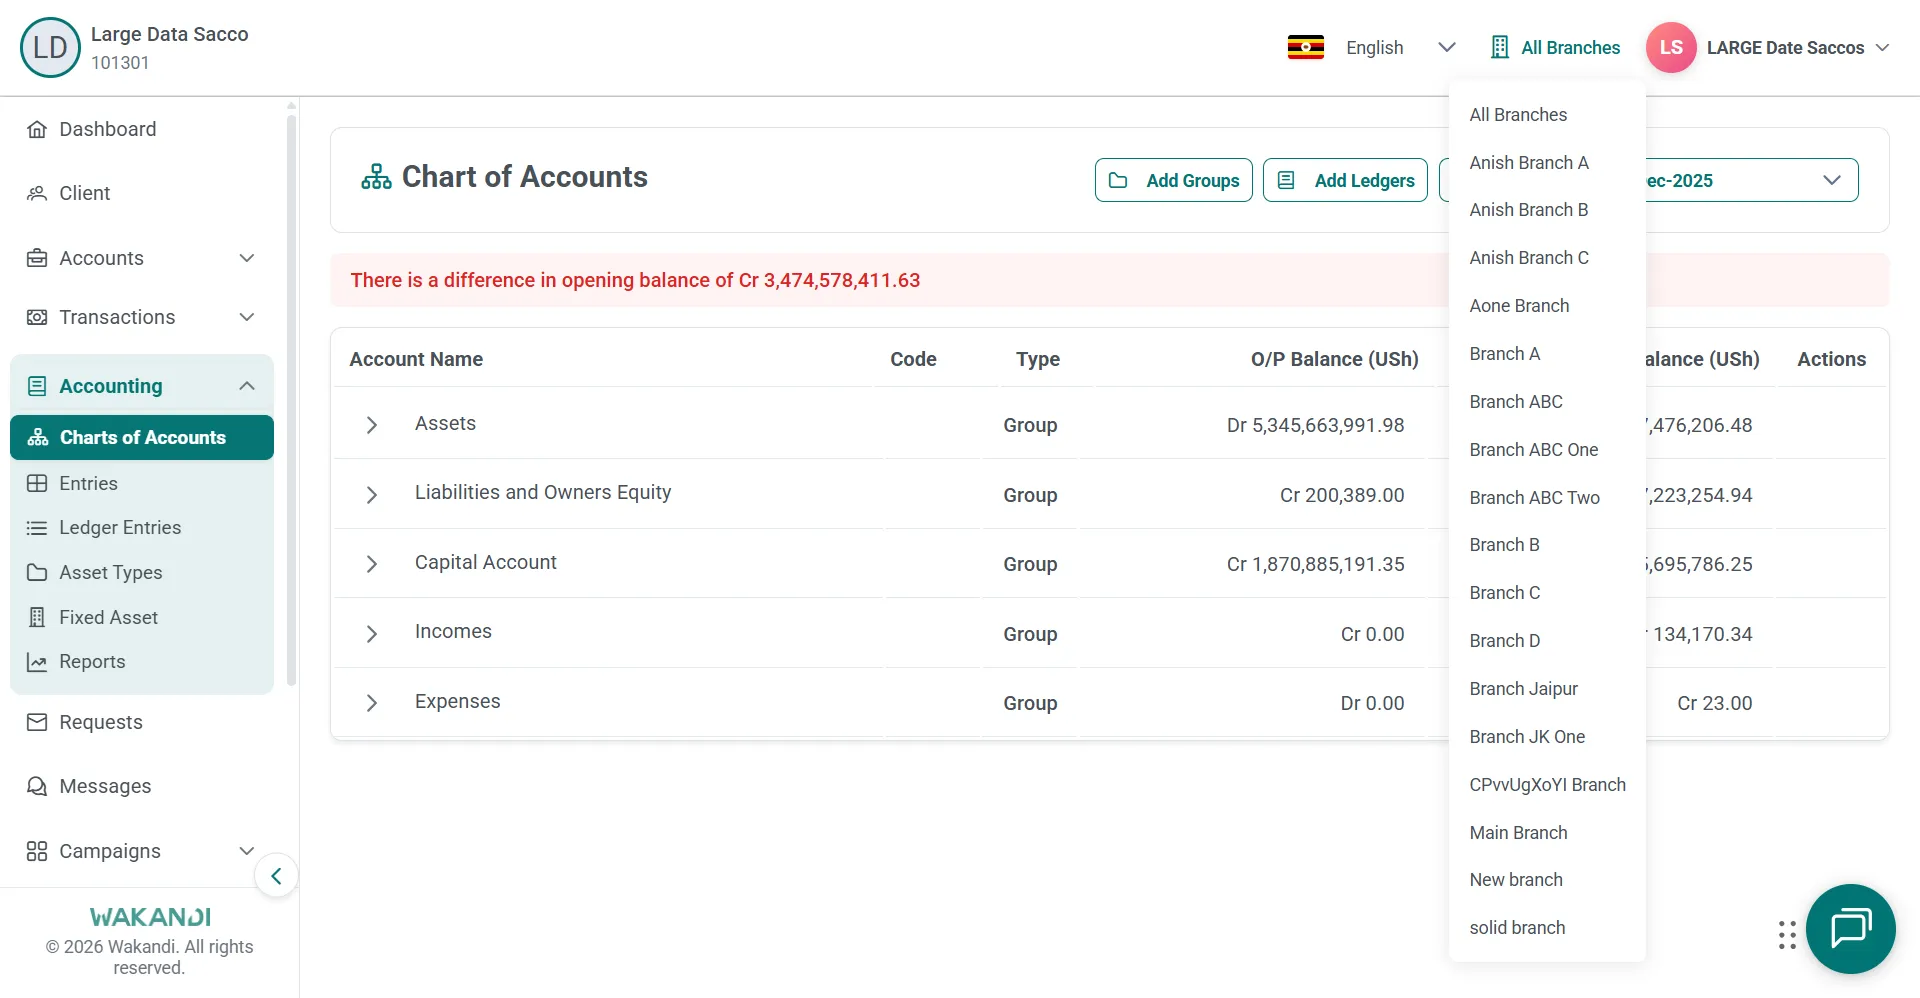The height and width of the screenshot is (998, 1920).
Task: Click the Cr 1,870,885,191.35 balance cell
Action: (1315, 564)
